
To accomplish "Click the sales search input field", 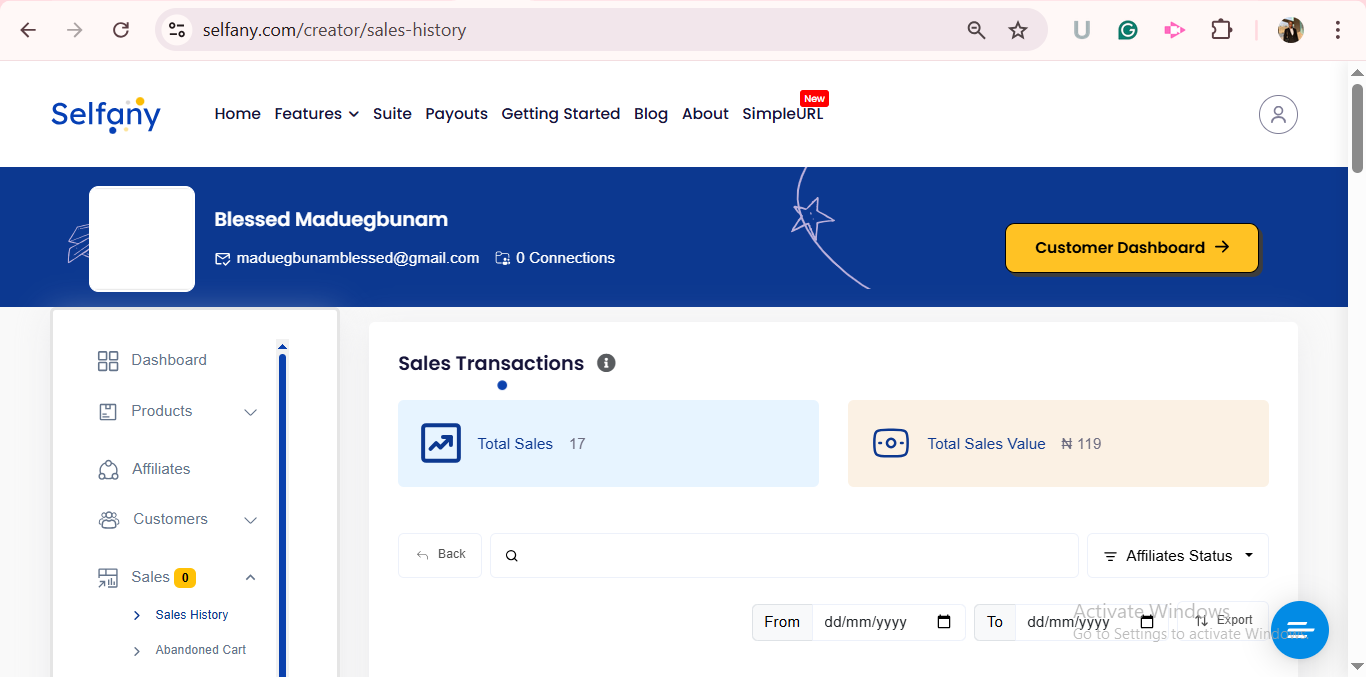I will [784, 556].
